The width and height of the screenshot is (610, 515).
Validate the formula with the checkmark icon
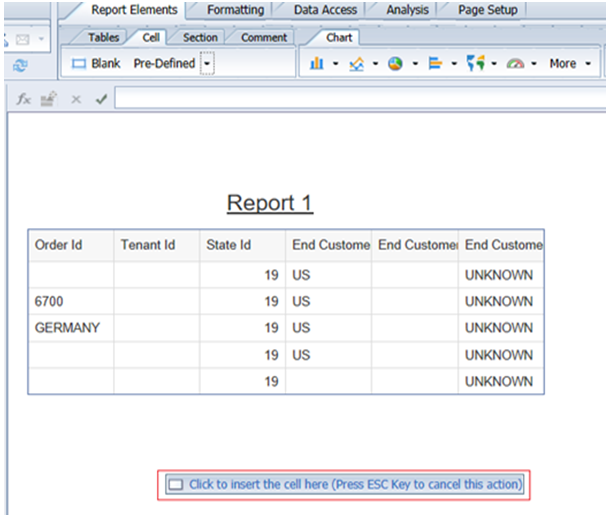[102, 99]
